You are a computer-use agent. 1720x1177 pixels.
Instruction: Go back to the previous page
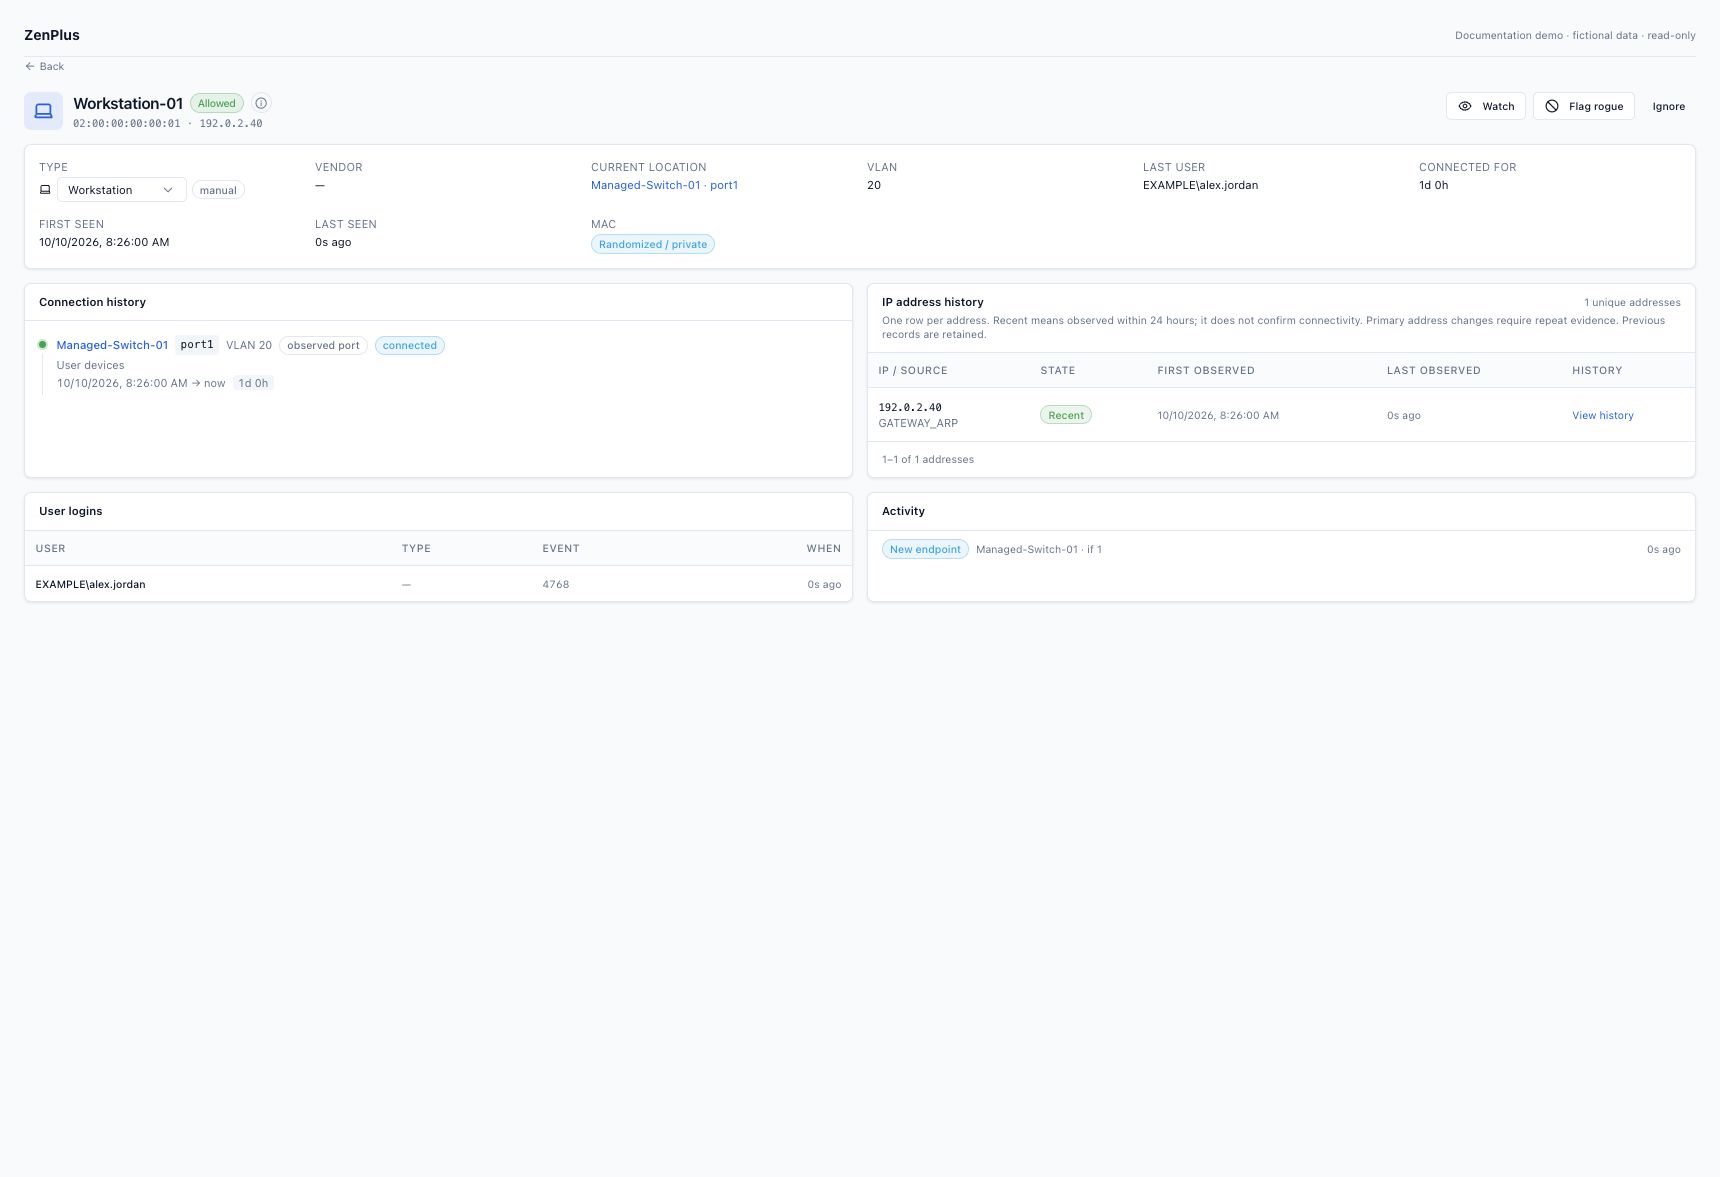[44, 66]
